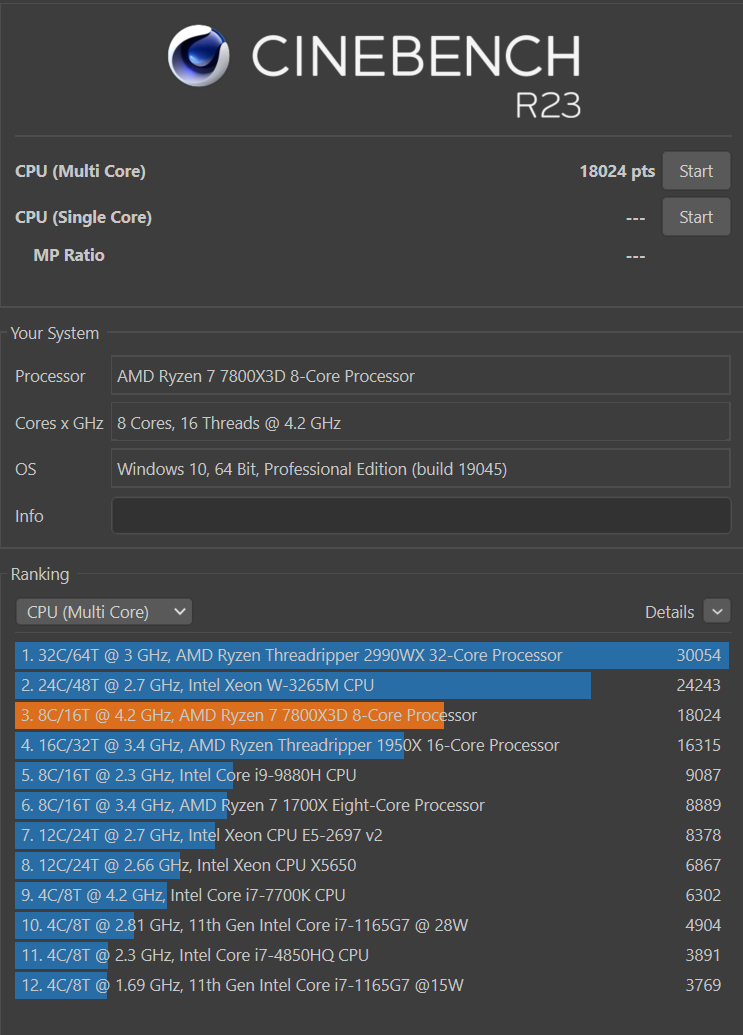Image resolution: width=743 pixels, height=1035 pixels.
Task: Click the 24243 score value
Action: 699,685
